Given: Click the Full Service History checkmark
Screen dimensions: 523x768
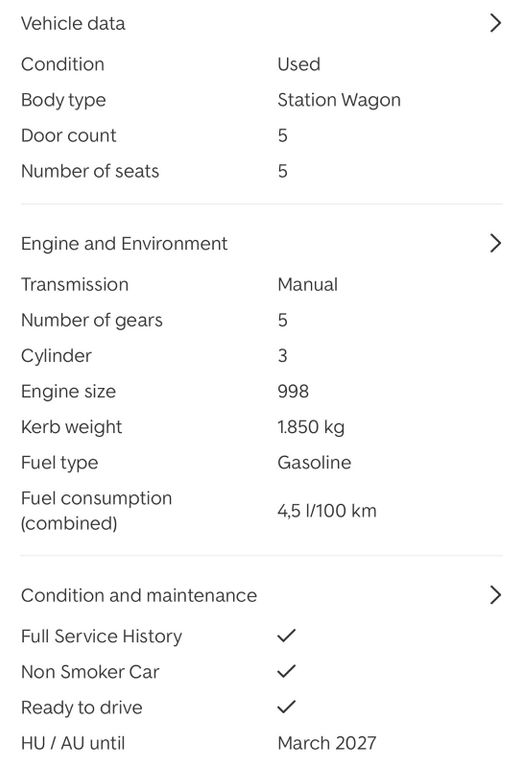Looking at the screenshot, I should click(286, 636).
